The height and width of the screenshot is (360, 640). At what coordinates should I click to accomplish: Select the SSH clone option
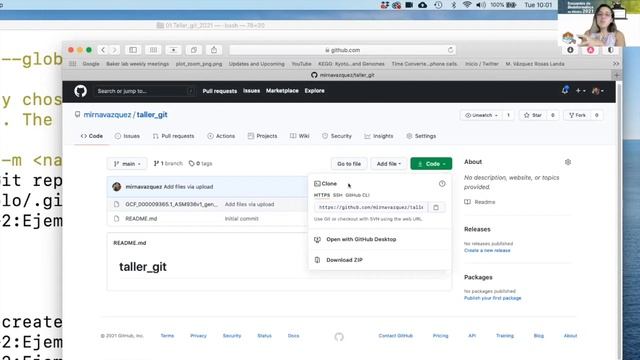tap(338, 195)
